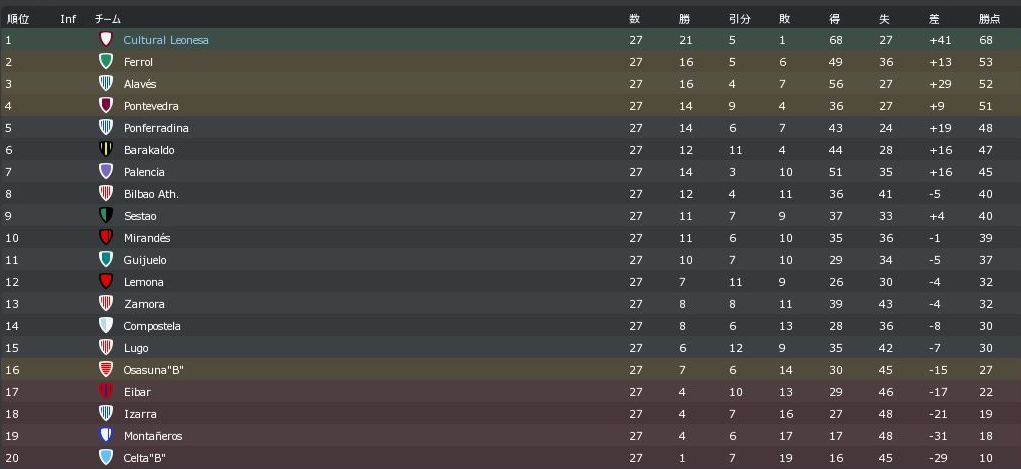Sort by the チーム team column header
The height and width of the screenshot is (469, 1021).
107,19
